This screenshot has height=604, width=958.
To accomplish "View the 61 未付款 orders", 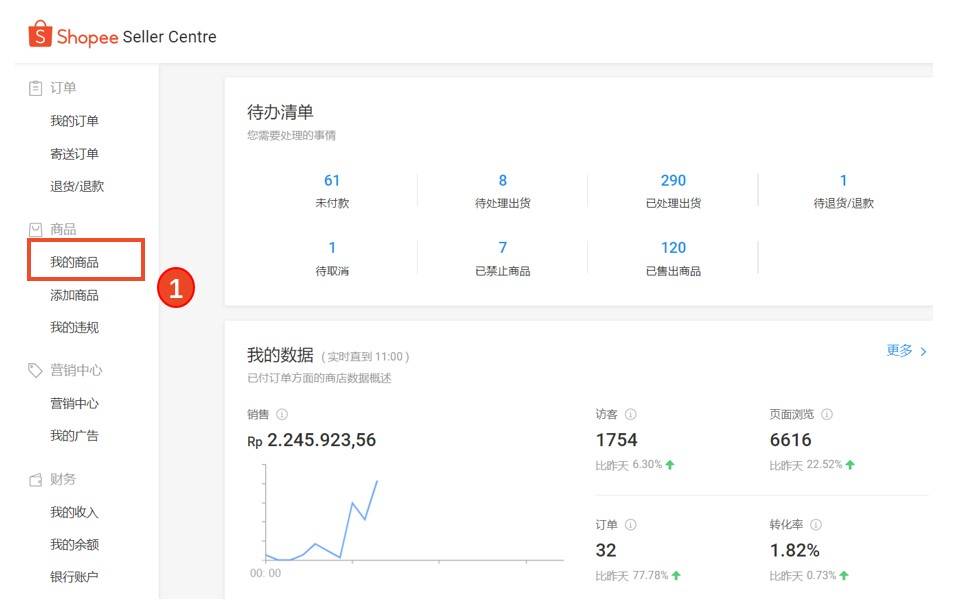I will tap(332, 190).
